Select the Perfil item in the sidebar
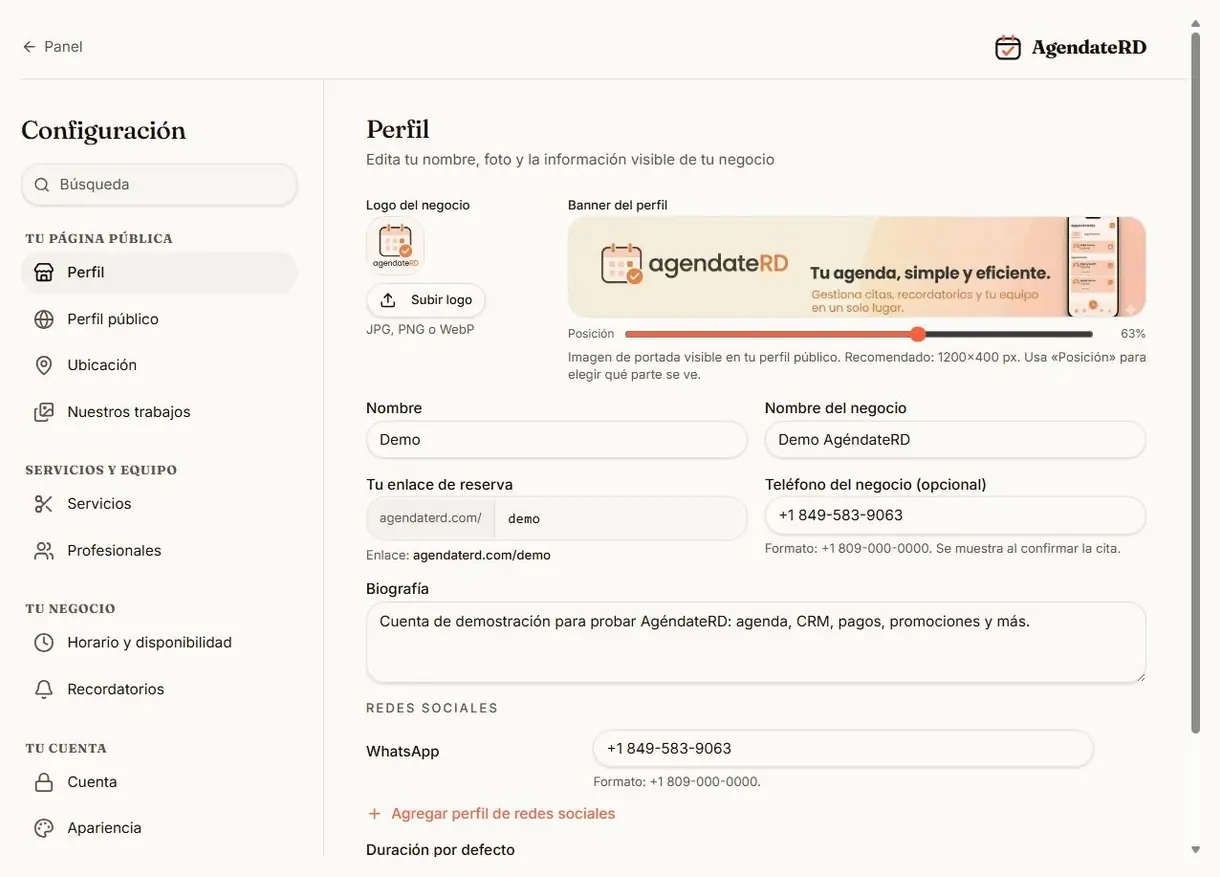The width and height of the screenshot is (1220, 877). point(159,272)
